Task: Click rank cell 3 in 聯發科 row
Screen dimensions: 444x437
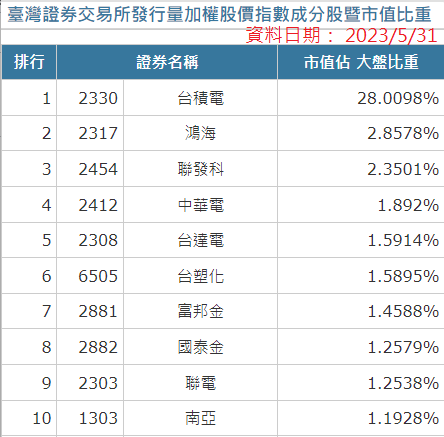Action: [29, 169]
